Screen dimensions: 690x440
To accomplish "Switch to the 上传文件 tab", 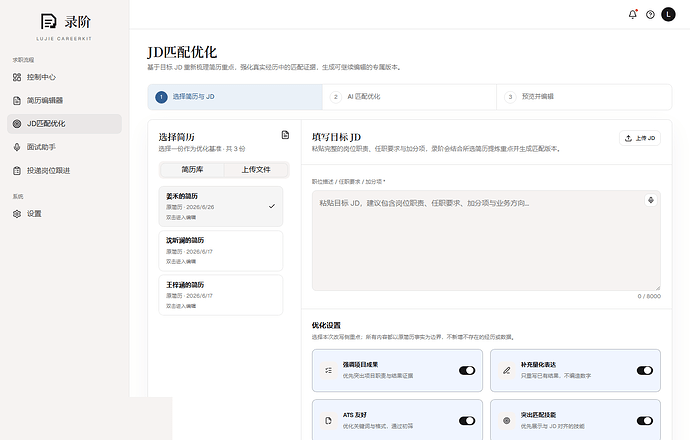I will pyautogui.click(x=256, y=170).
